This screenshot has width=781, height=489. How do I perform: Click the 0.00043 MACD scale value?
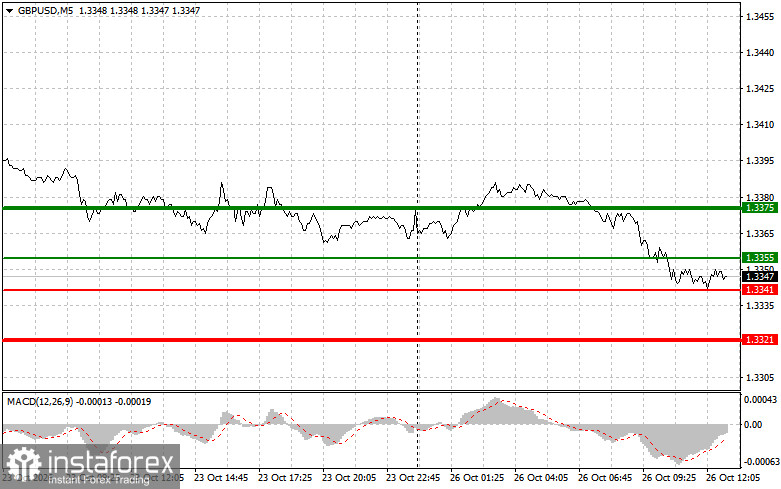[x=760, y=399]
